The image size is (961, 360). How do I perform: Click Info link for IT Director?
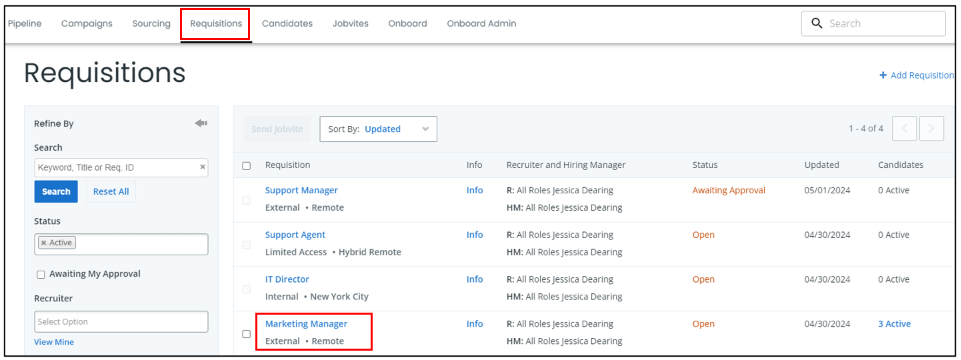(475, 279)
